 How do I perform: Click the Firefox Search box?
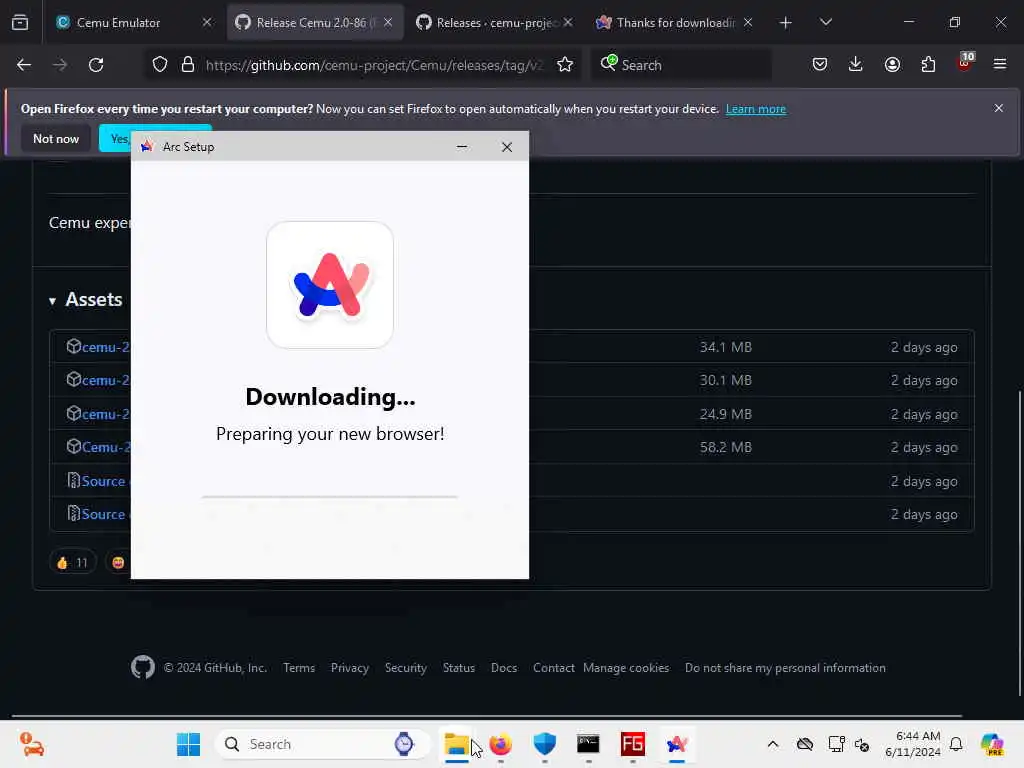click(681, 65)
